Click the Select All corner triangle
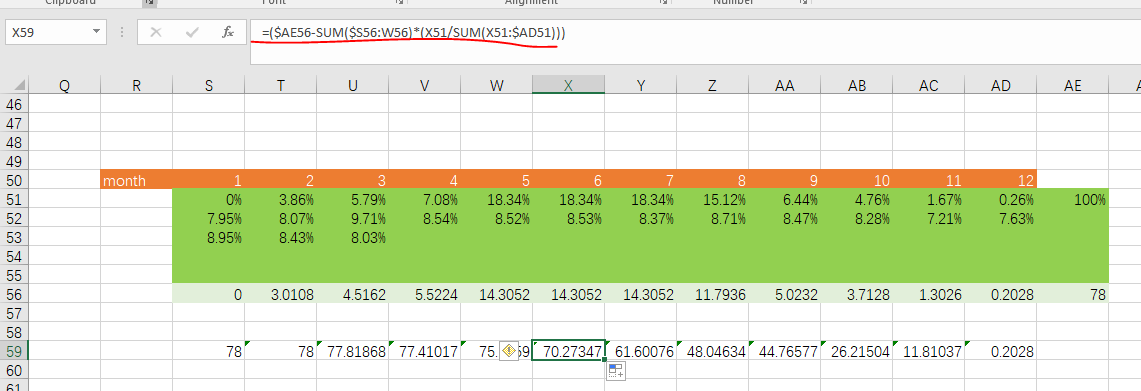1141x391 pixels. 20,85
